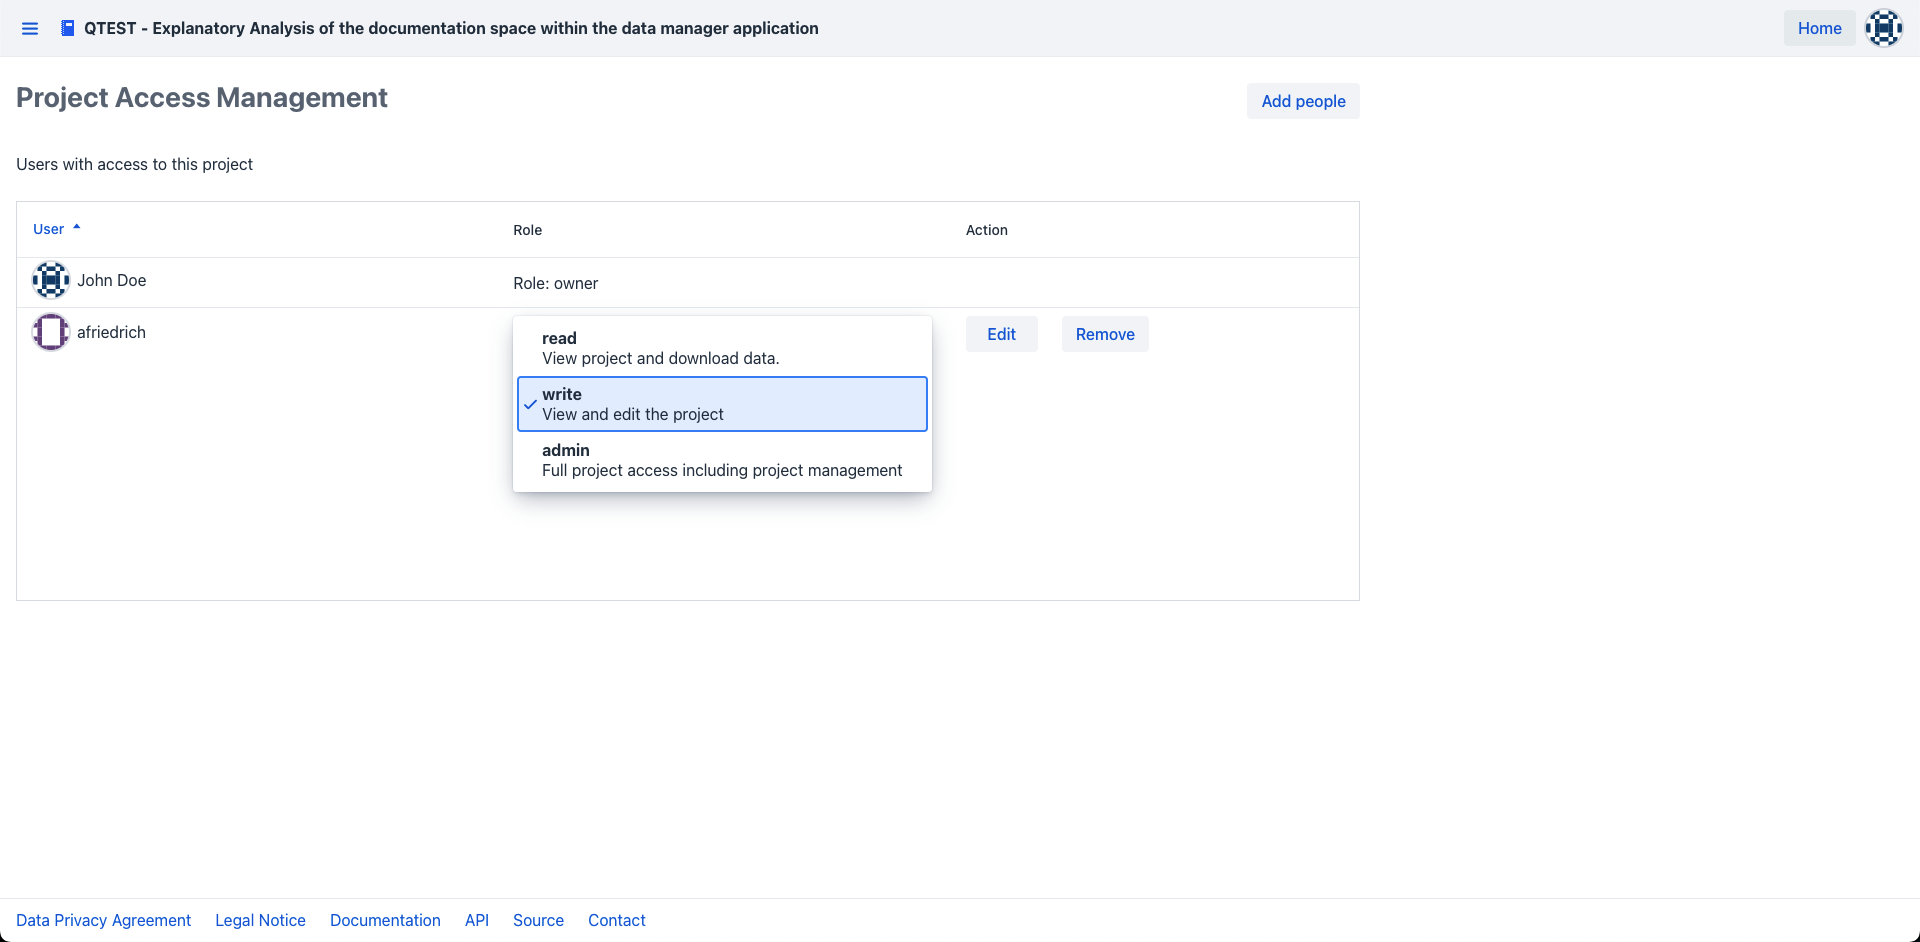Click Edit for afriedrich
This screenshot has width=1920, height=942.
pyautogui.click(x=1001, y=334)
